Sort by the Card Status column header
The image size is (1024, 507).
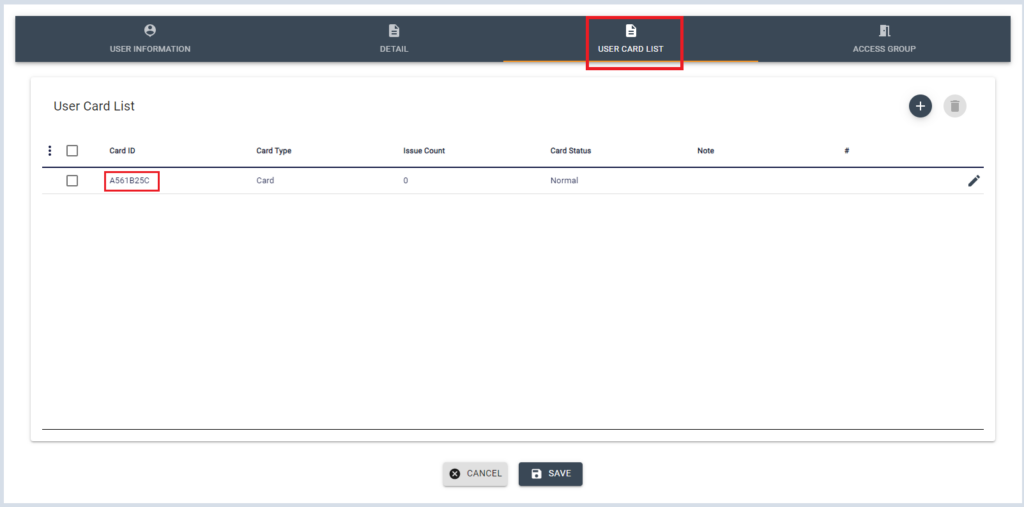click(x=571, y=151)
